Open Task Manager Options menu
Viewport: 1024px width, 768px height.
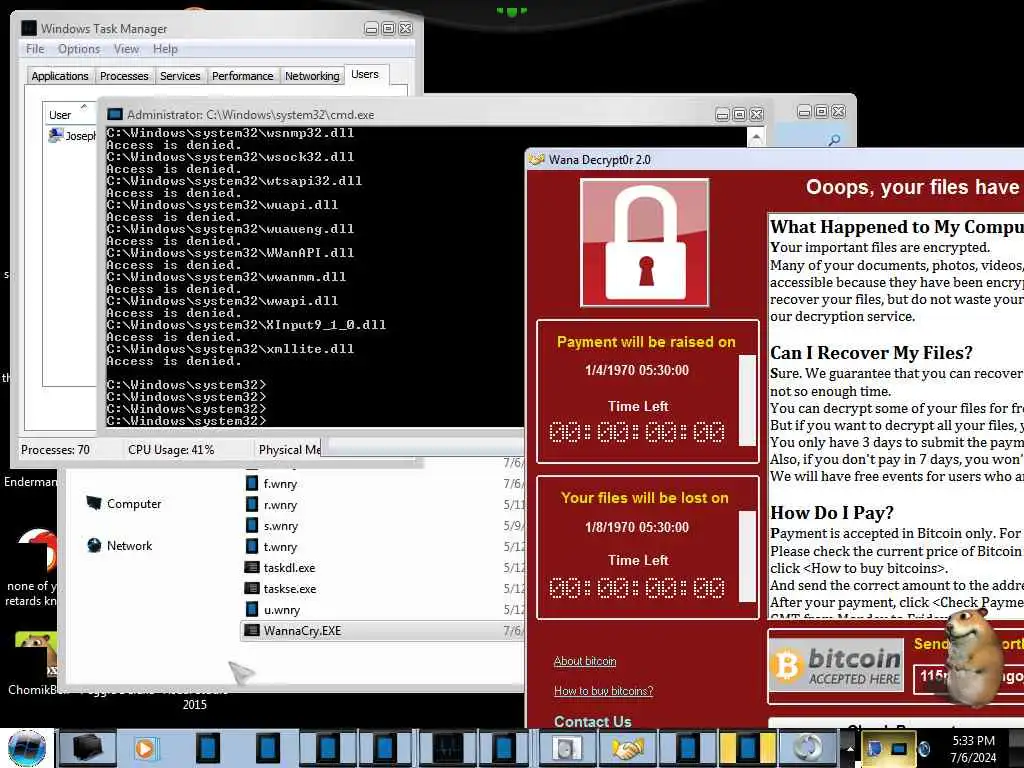(79, 49)
